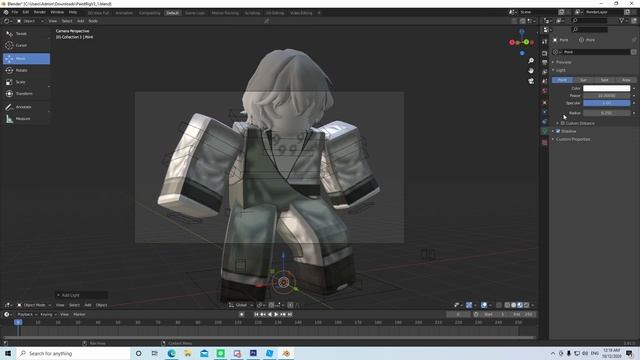Click the Power value field
This screenshot has width=640, height=360.
(607, 96)
